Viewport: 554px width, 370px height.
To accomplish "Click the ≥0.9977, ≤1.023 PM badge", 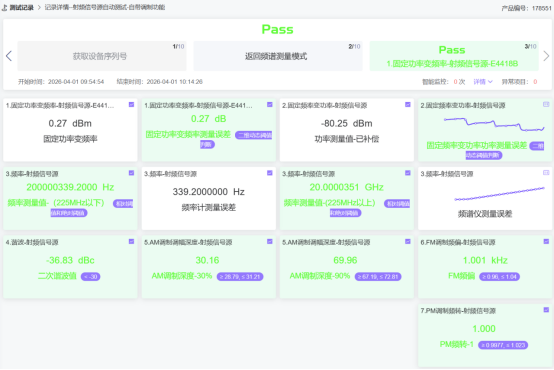I will pos(503,345).
